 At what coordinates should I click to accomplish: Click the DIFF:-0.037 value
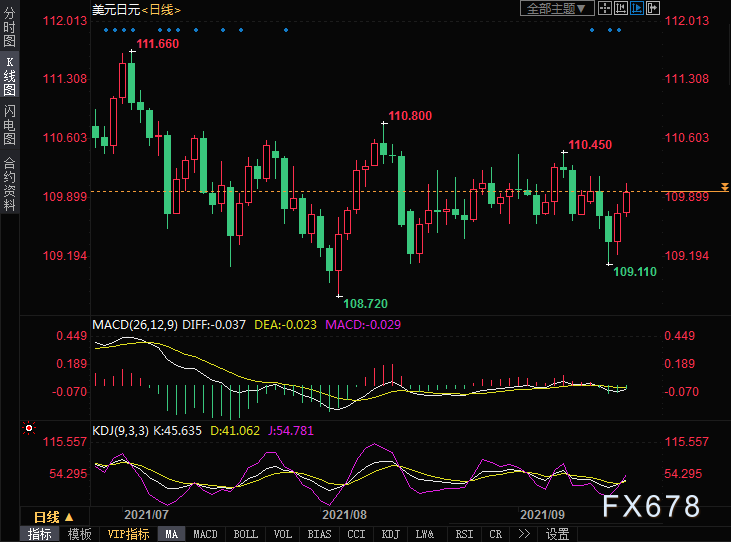[x=214, y=325]
